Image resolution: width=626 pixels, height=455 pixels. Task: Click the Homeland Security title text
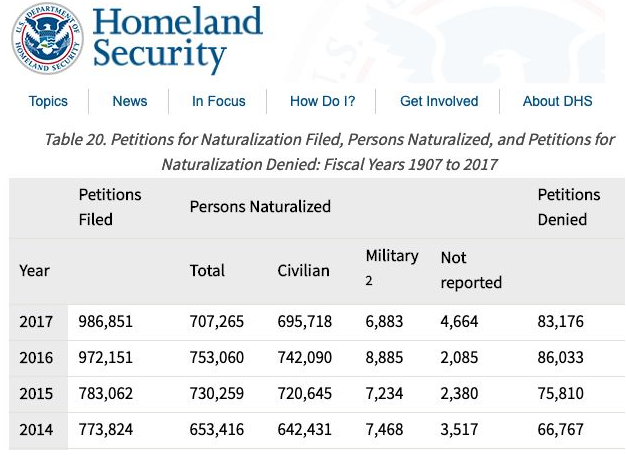coord(178,39)
